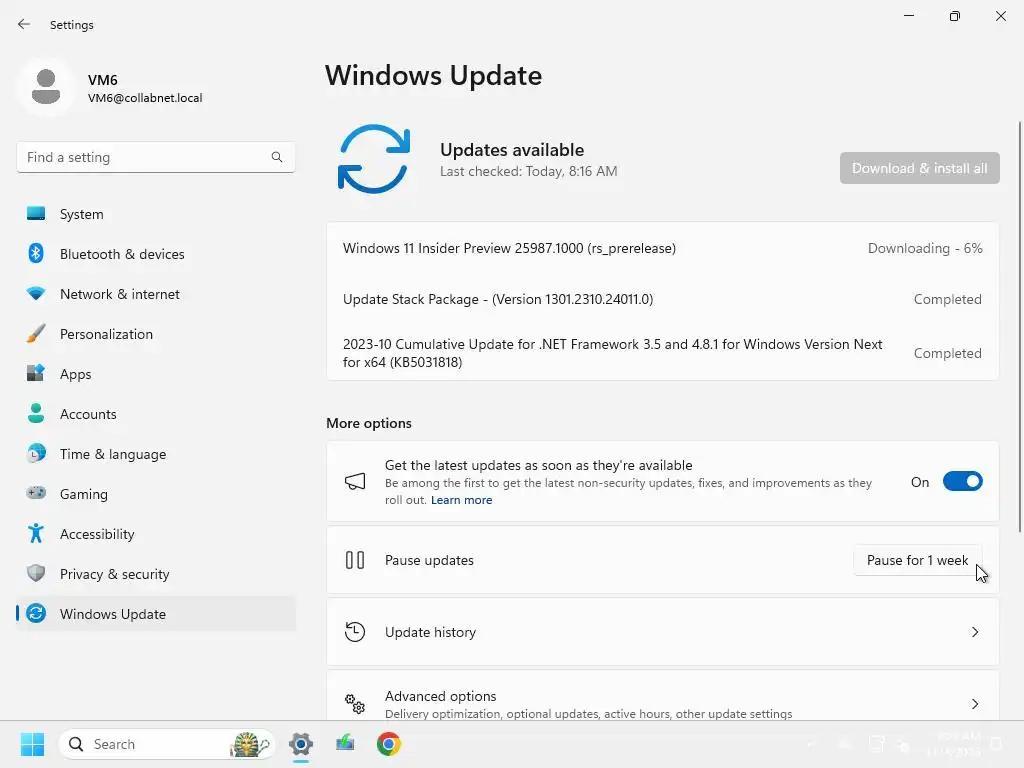Click the Gaming controller icon

tap(36, 494)
